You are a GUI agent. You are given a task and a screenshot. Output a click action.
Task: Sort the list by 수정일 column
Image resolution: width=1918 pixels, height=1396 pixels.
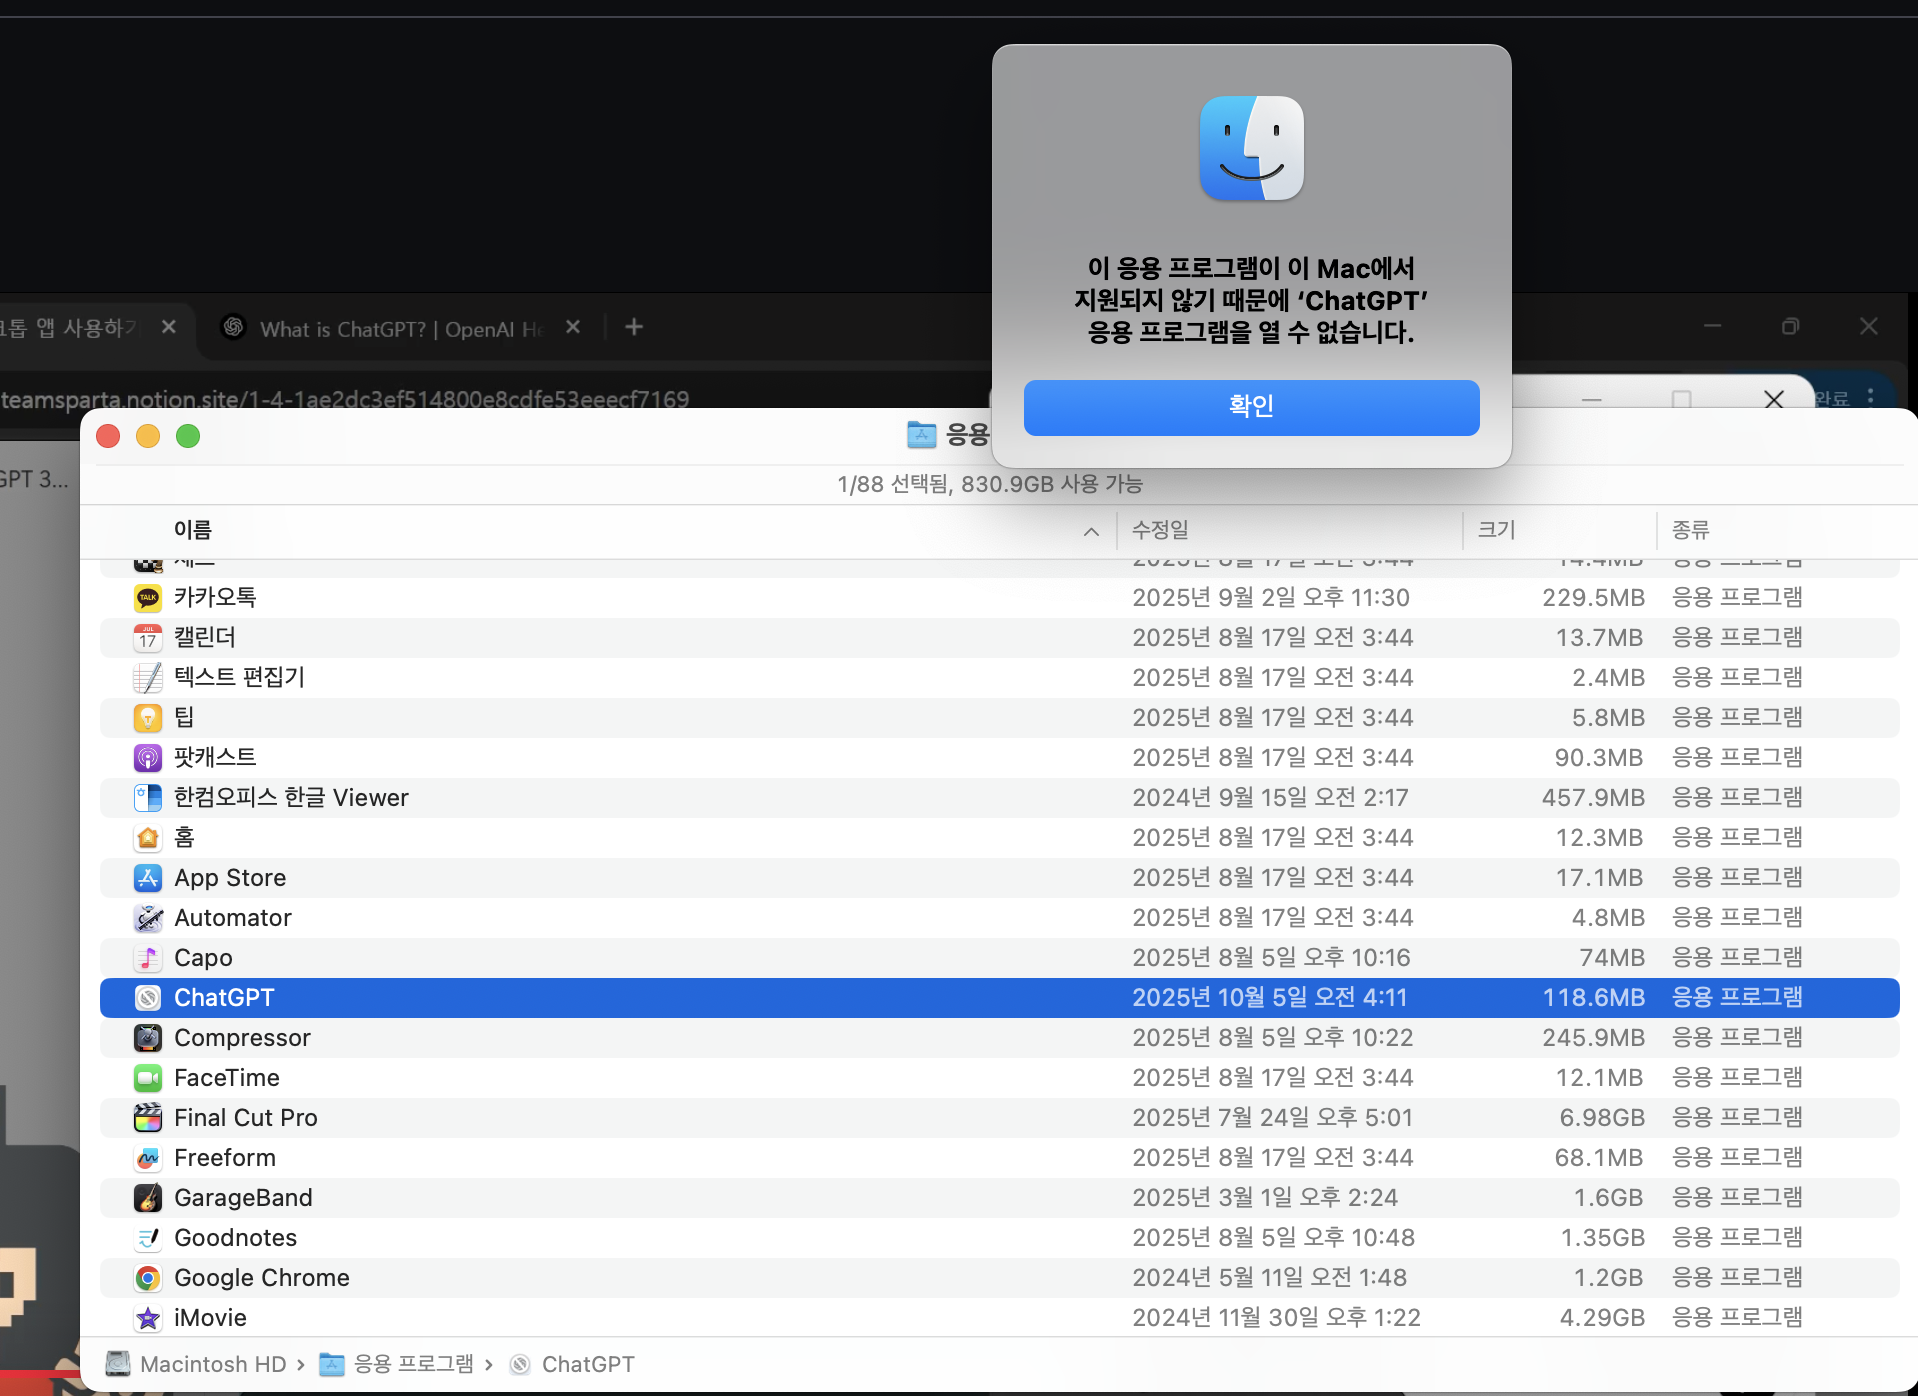tap(1160, 530)
